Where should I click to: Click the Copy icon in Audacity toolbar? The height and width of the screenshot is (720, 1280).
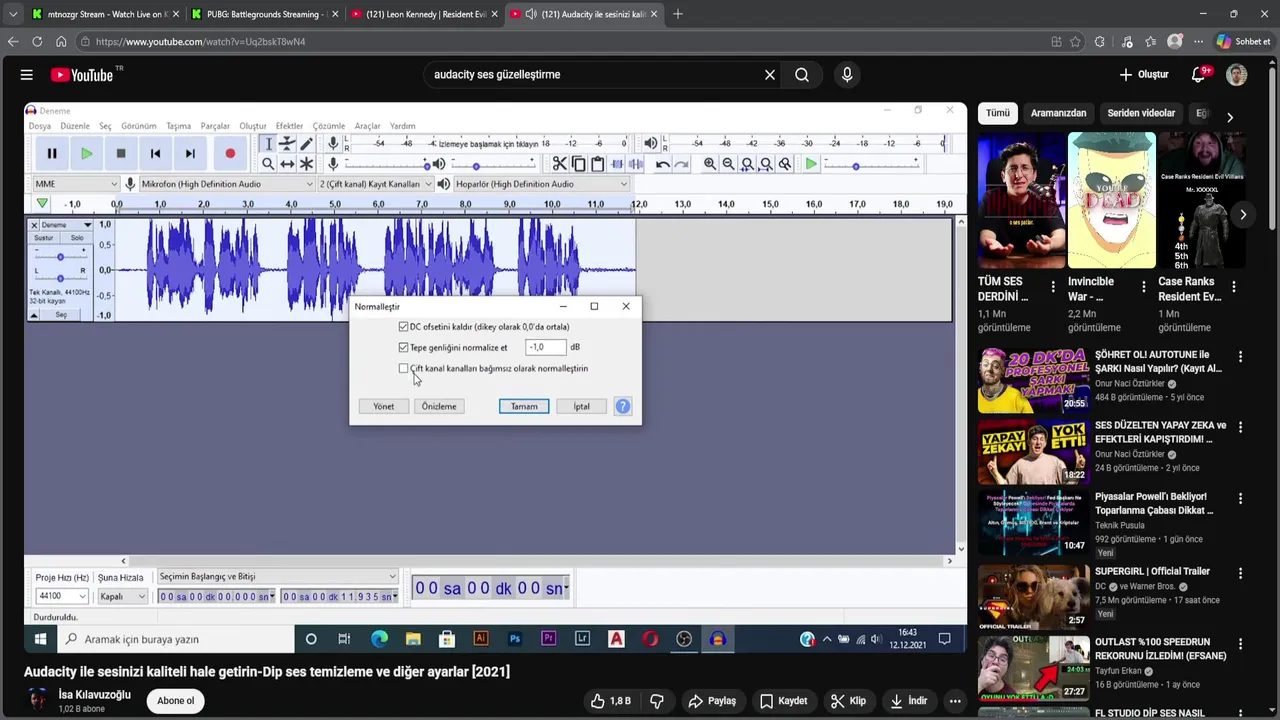[x=579, y=164]
